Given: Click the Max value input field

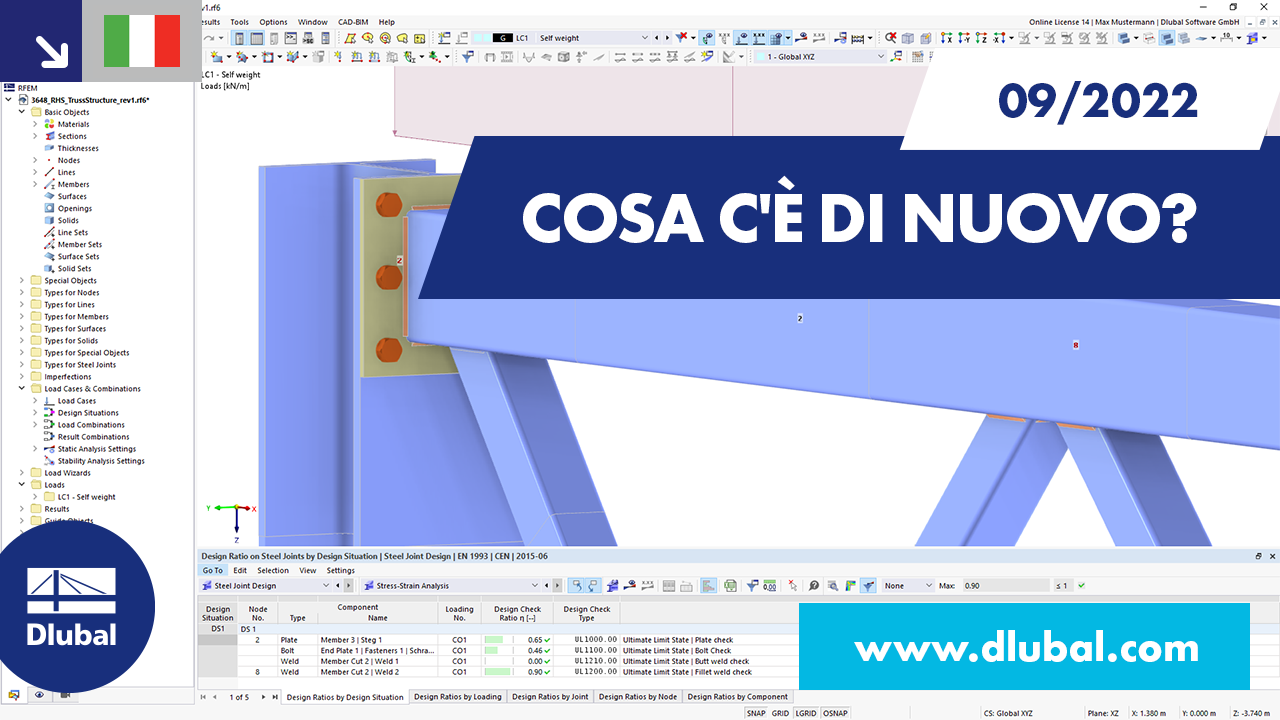Looking at the screenshot, I should point(1006,586).
